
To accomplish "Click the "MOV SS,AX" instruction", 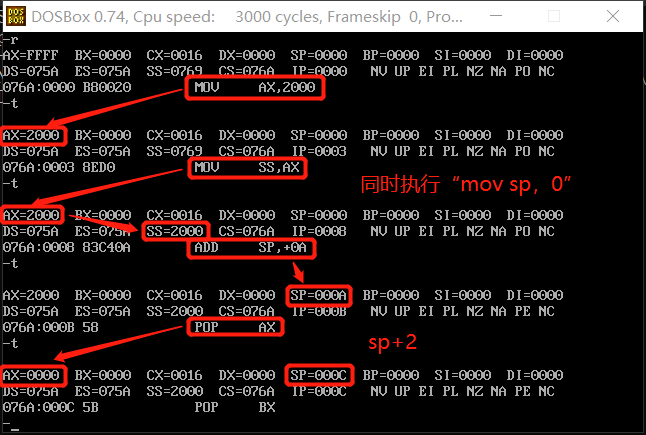I will click(x=247, y=167).
